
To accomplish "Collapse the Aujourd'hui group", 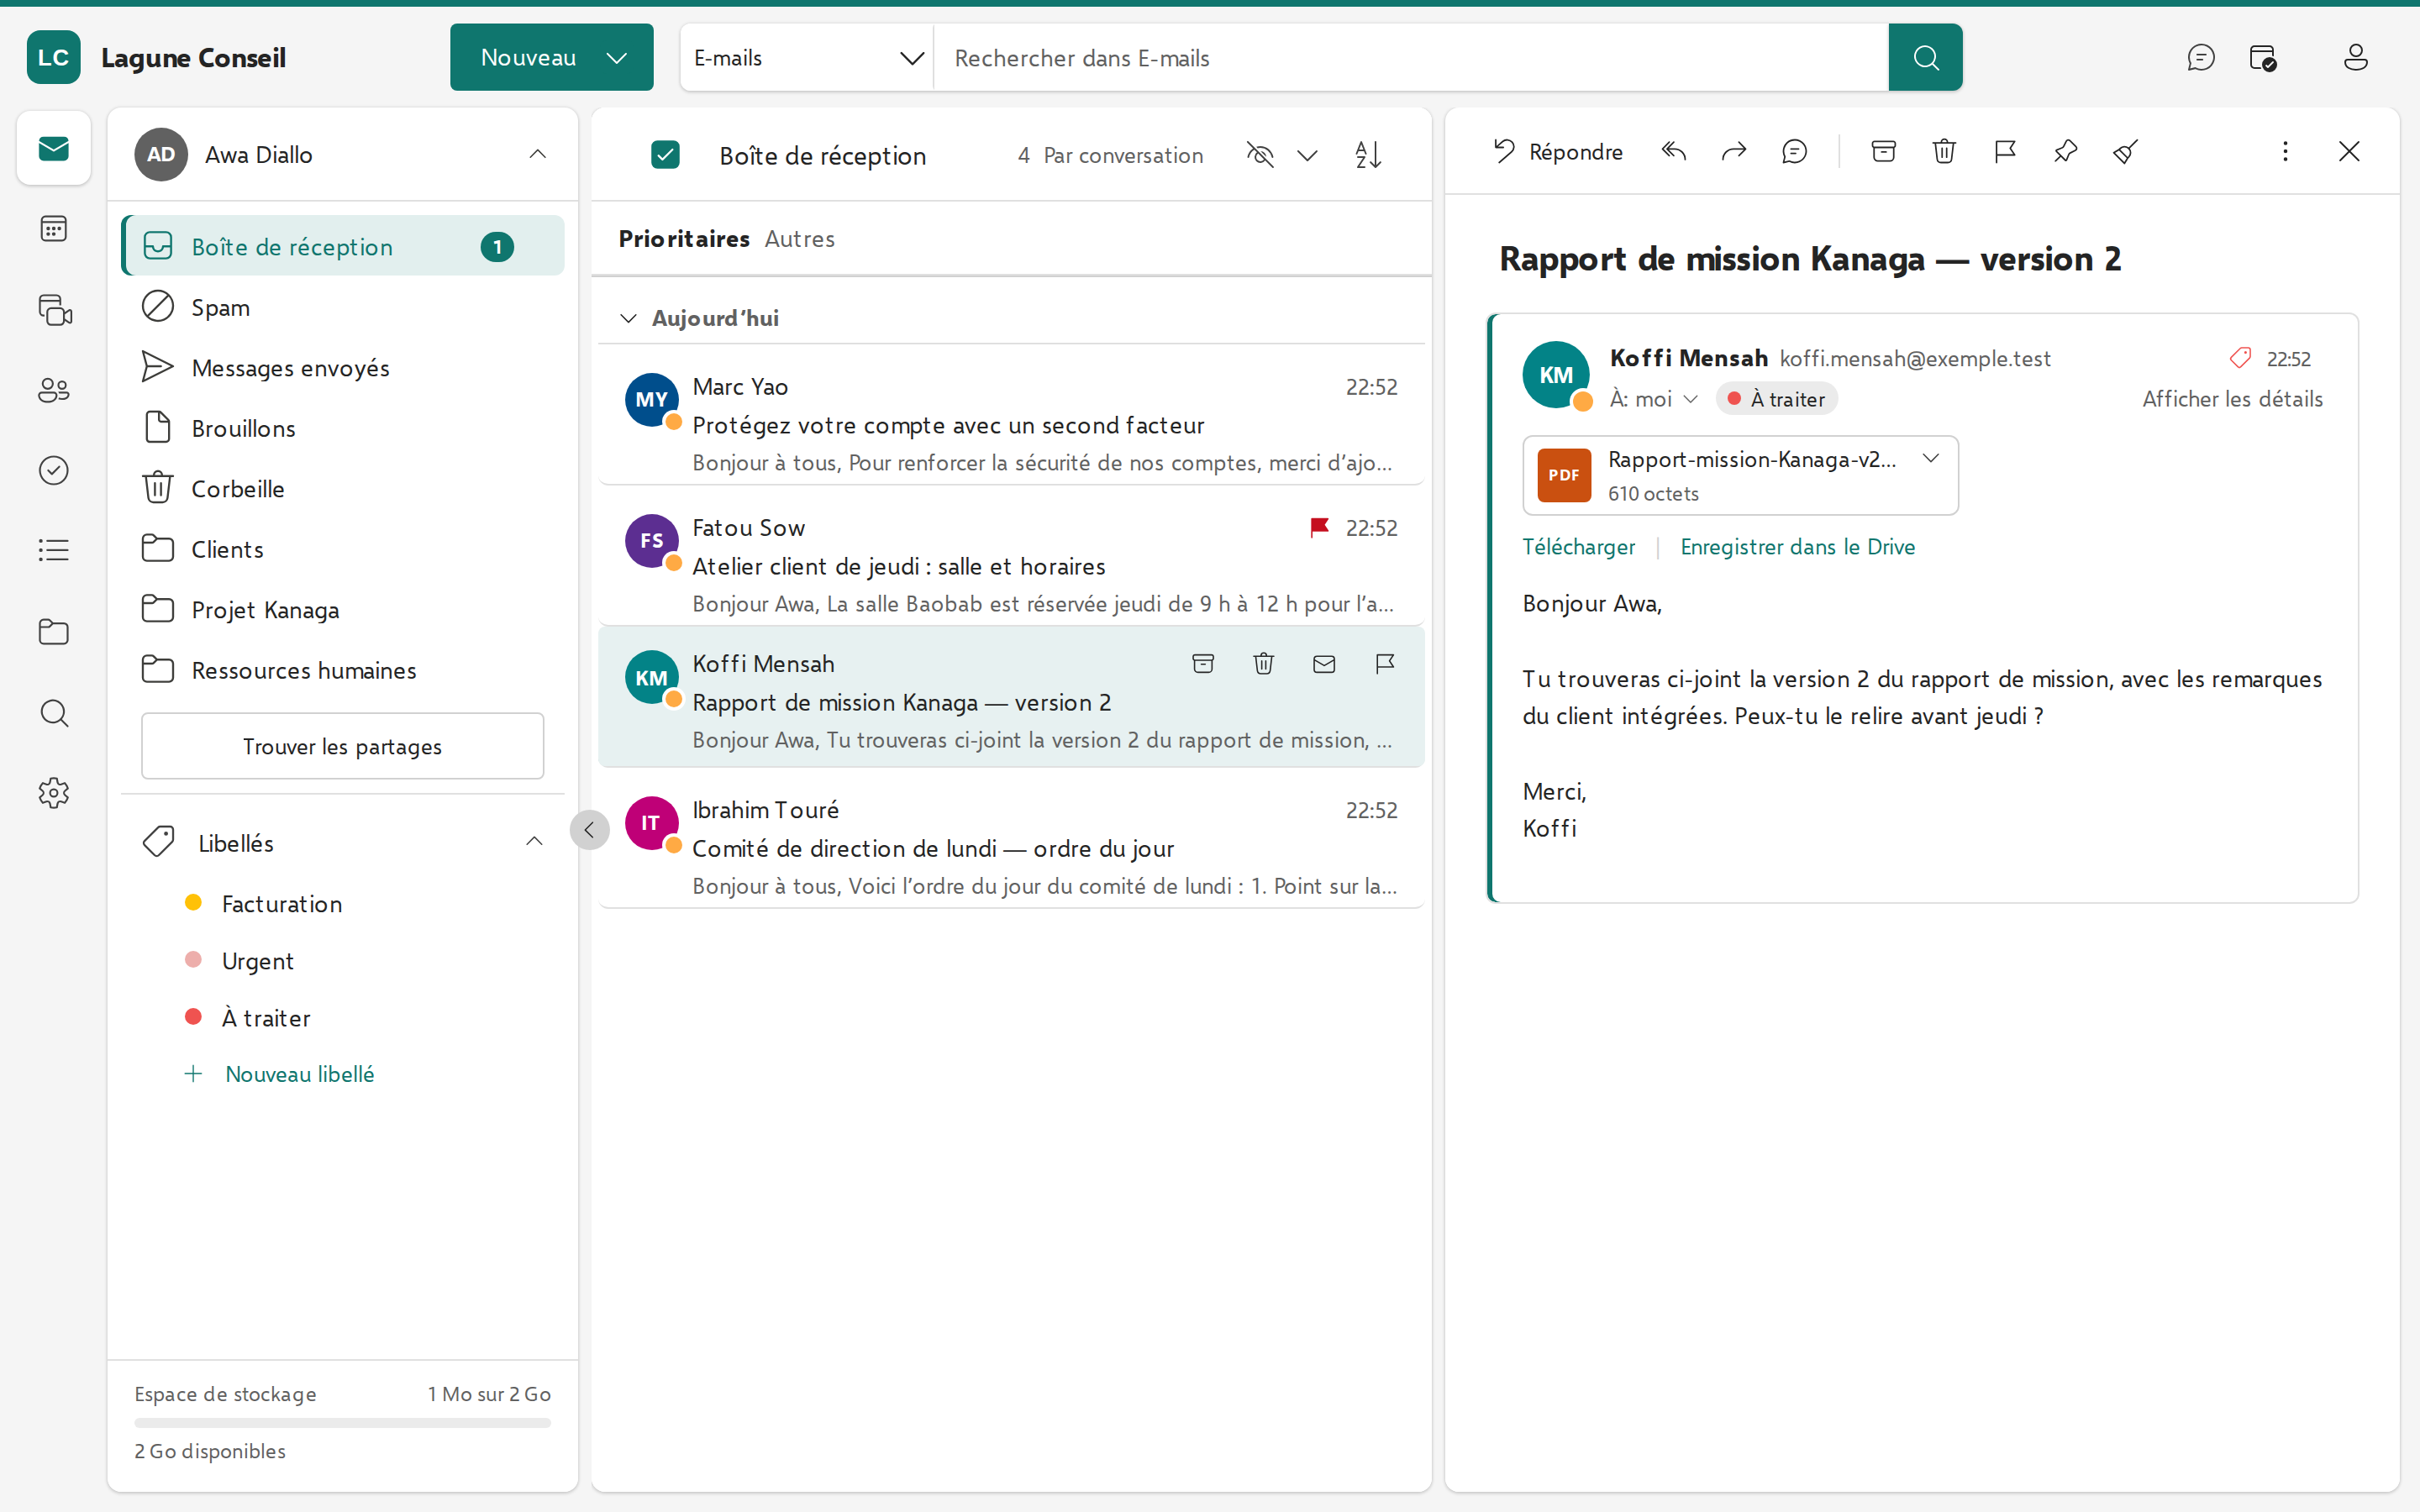I will [628, 318].
